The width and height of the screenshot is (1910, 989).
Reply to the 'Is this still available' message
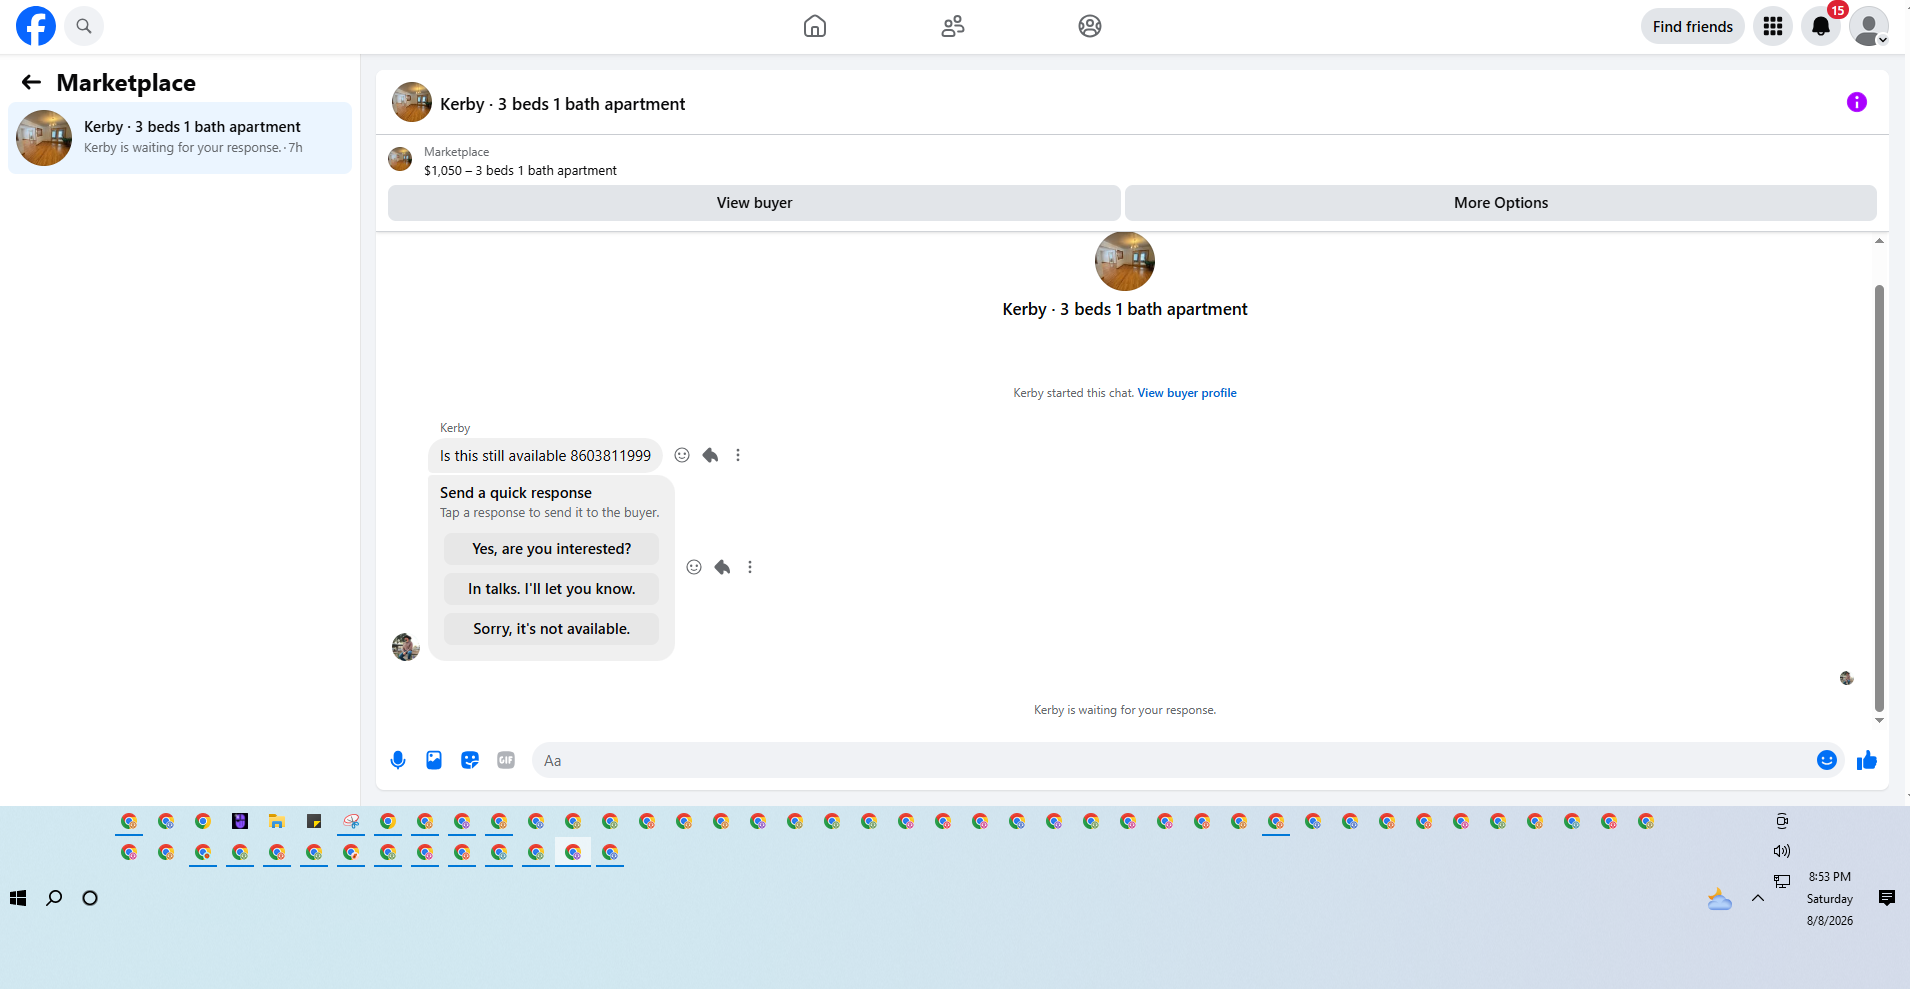pos(710,455)
